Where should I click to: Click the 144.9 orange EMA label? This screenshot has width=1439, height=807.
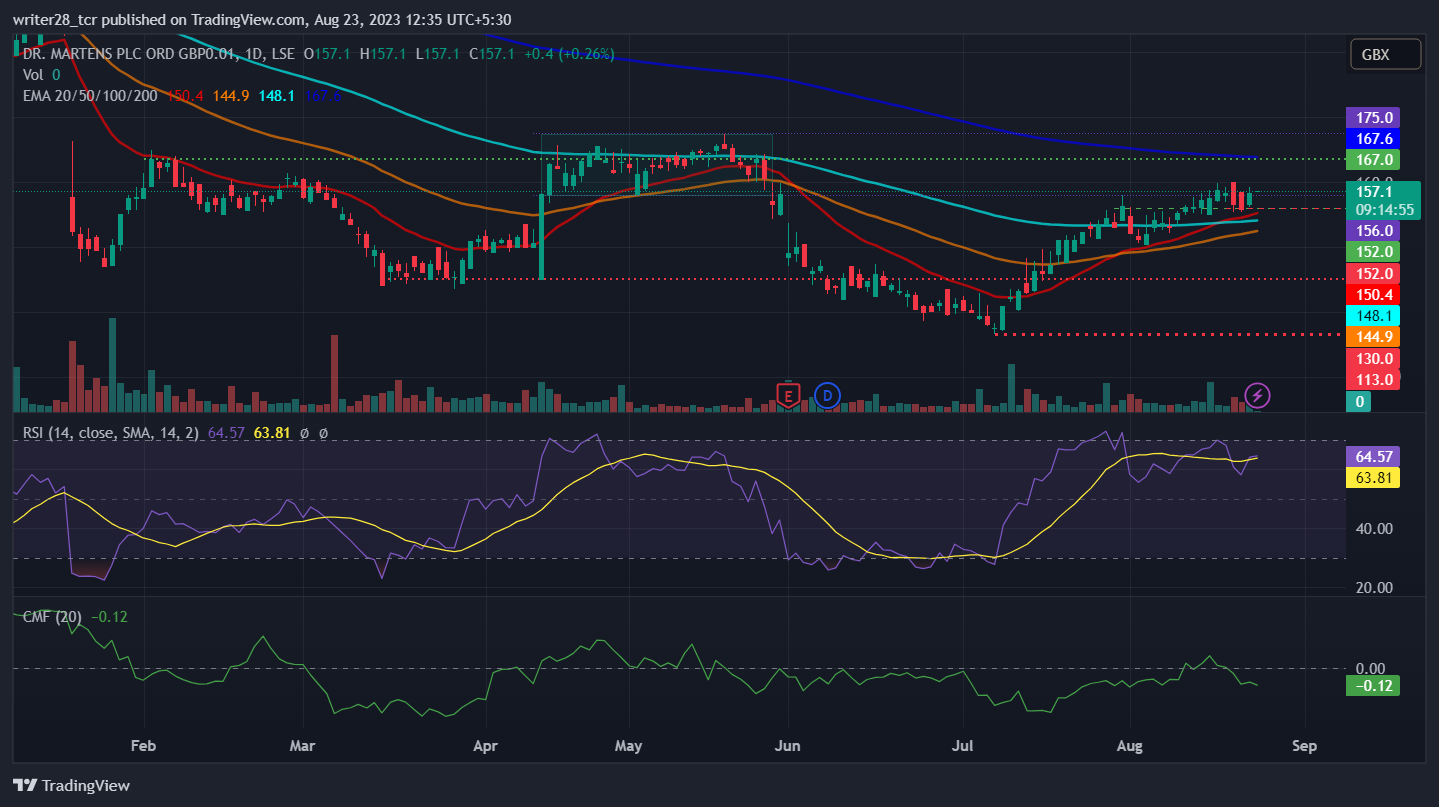pos(1372,336)
